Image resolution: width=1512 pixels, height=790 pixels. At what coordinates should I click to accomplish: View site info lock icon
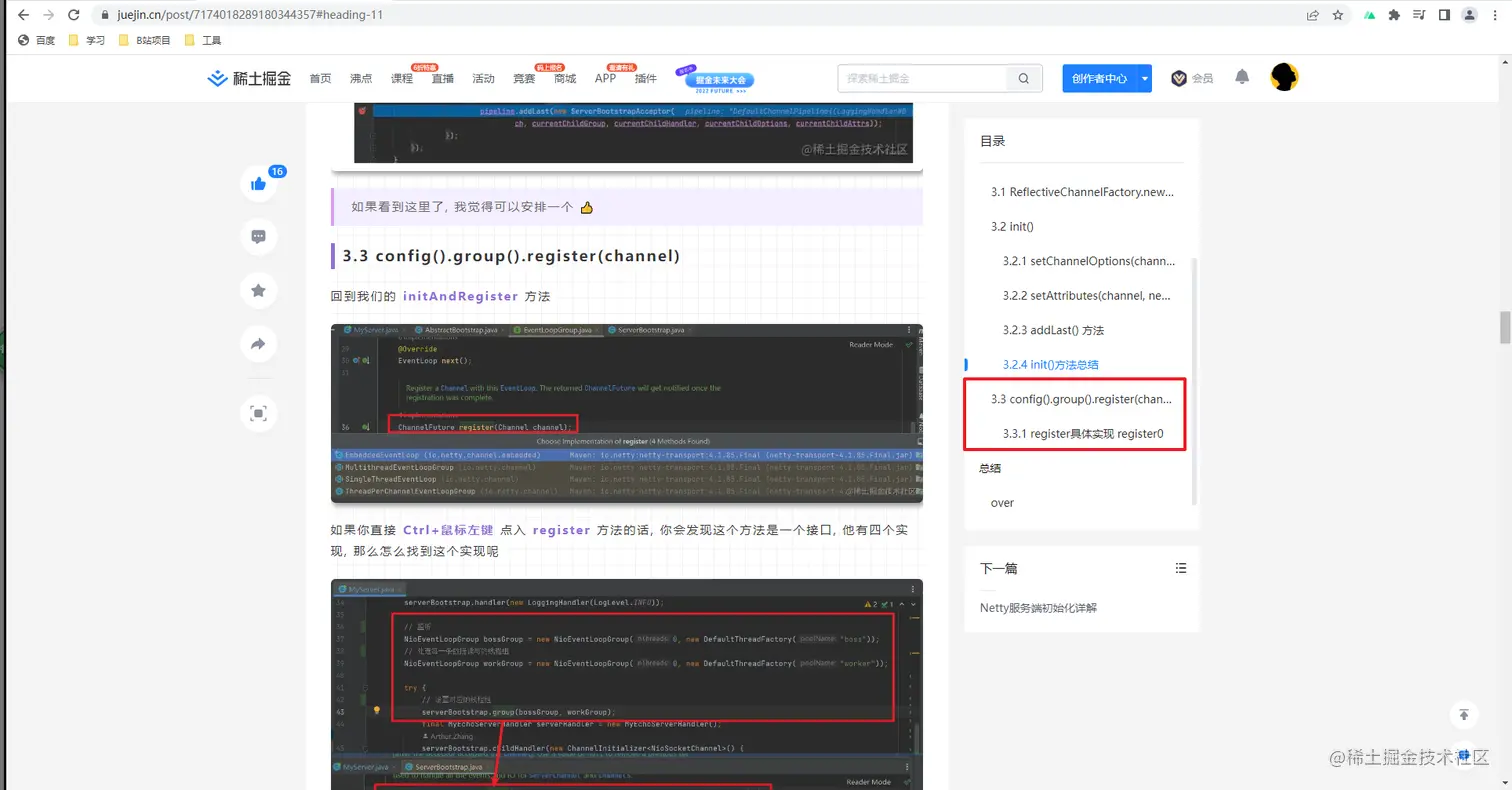coord(104,15)
